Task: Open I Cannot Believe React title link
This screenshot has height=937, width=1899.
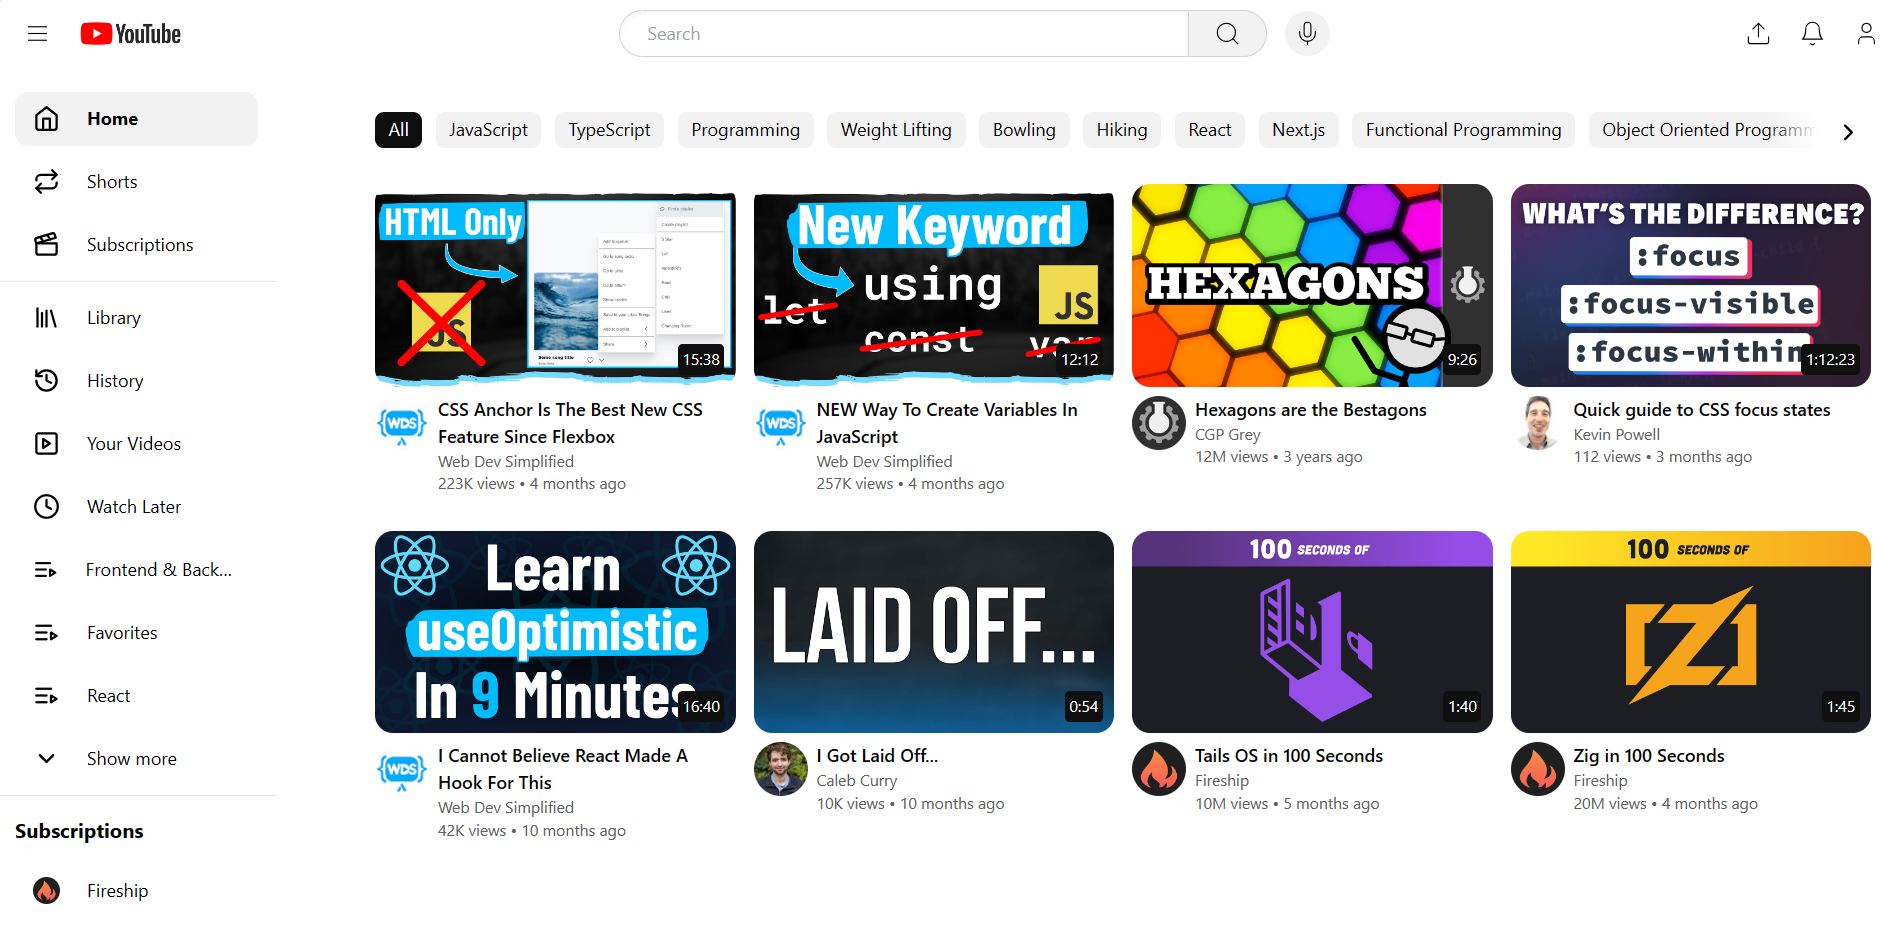Action: (563, 770)
